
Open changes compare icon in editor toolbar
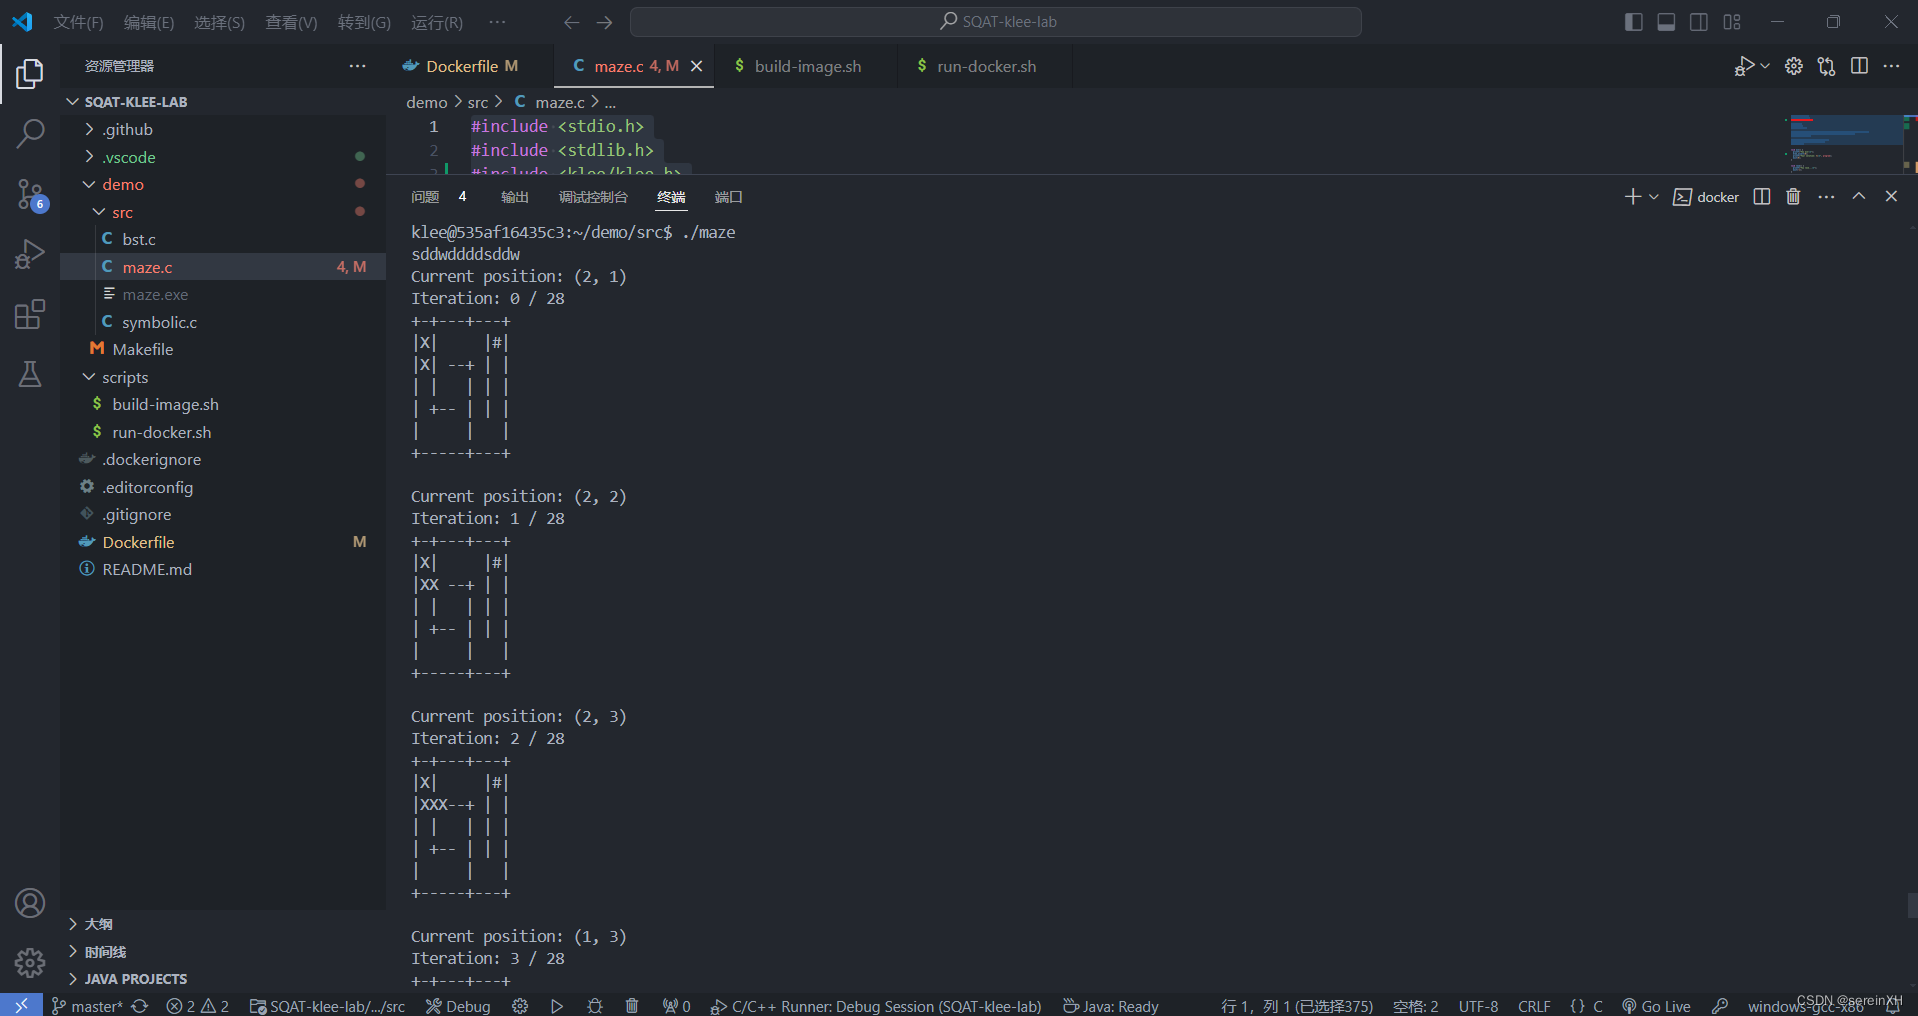1827,66
